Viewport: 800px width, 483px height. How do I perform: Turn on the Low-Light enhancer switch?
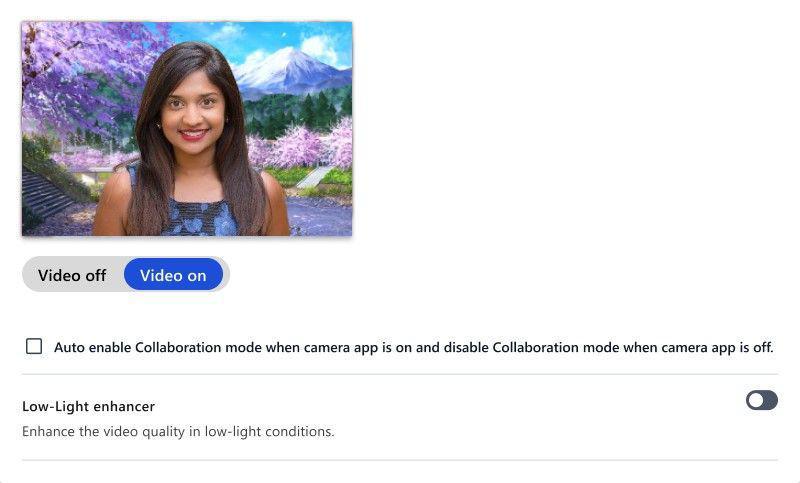tap(762, 400)
